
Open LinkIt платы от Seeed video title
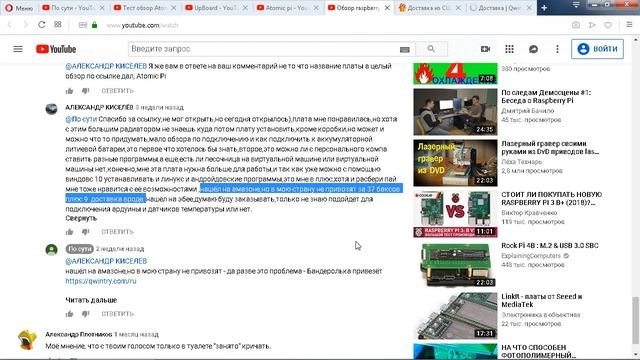[x=542, y=300]
